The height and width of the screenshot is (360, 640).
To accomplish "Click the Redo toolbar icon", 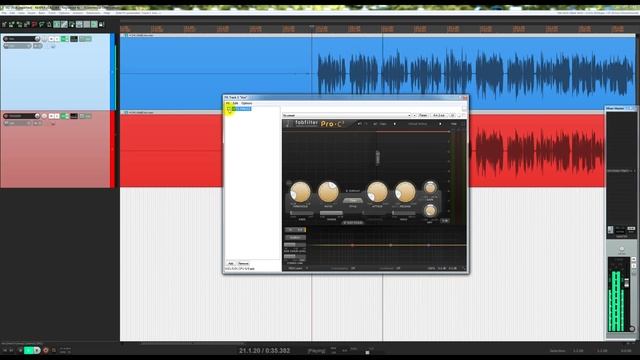I will click(42, 24).
